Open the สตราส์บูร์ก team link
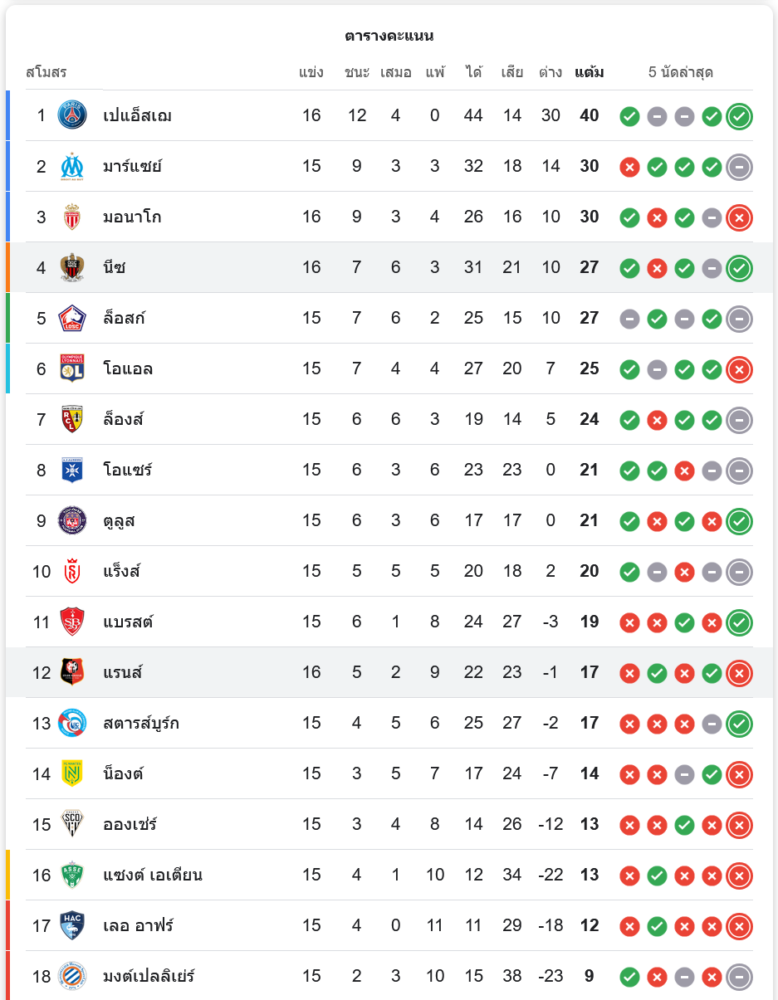The image size is (778, 1000). (x=141, y=723)
